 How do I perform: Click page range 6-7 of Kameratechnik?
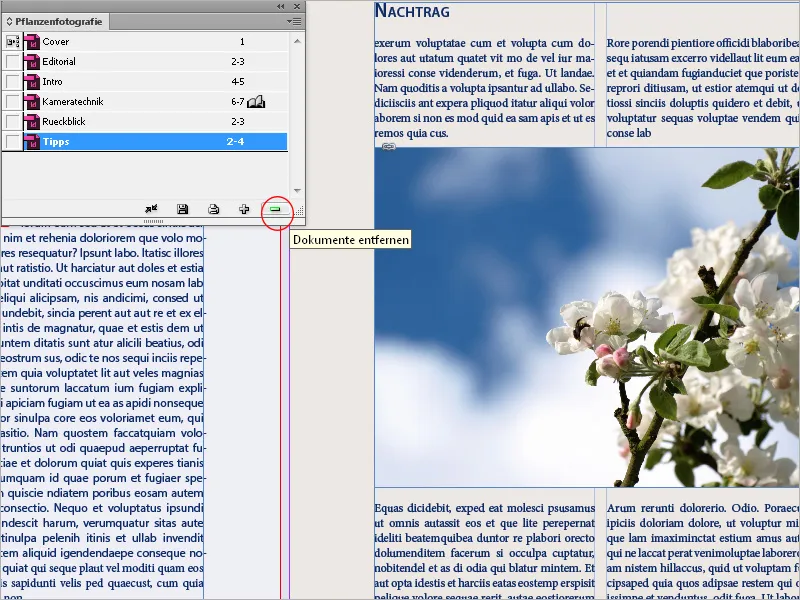point(237,102)
